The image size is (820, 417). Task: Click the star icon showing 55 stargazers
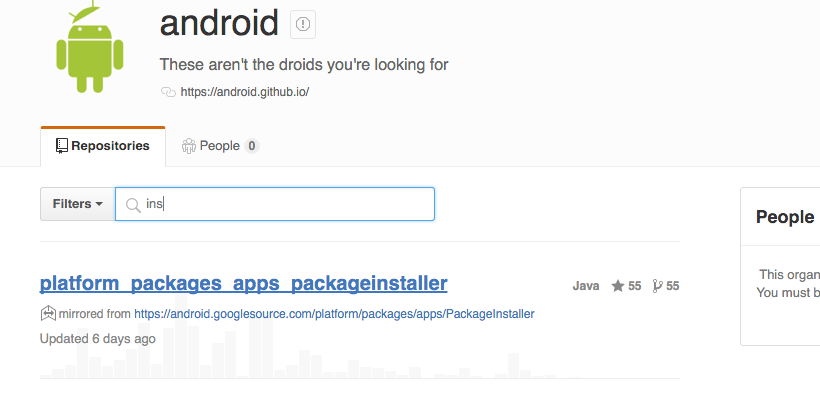pyautogui.click(x=618, y=286)
